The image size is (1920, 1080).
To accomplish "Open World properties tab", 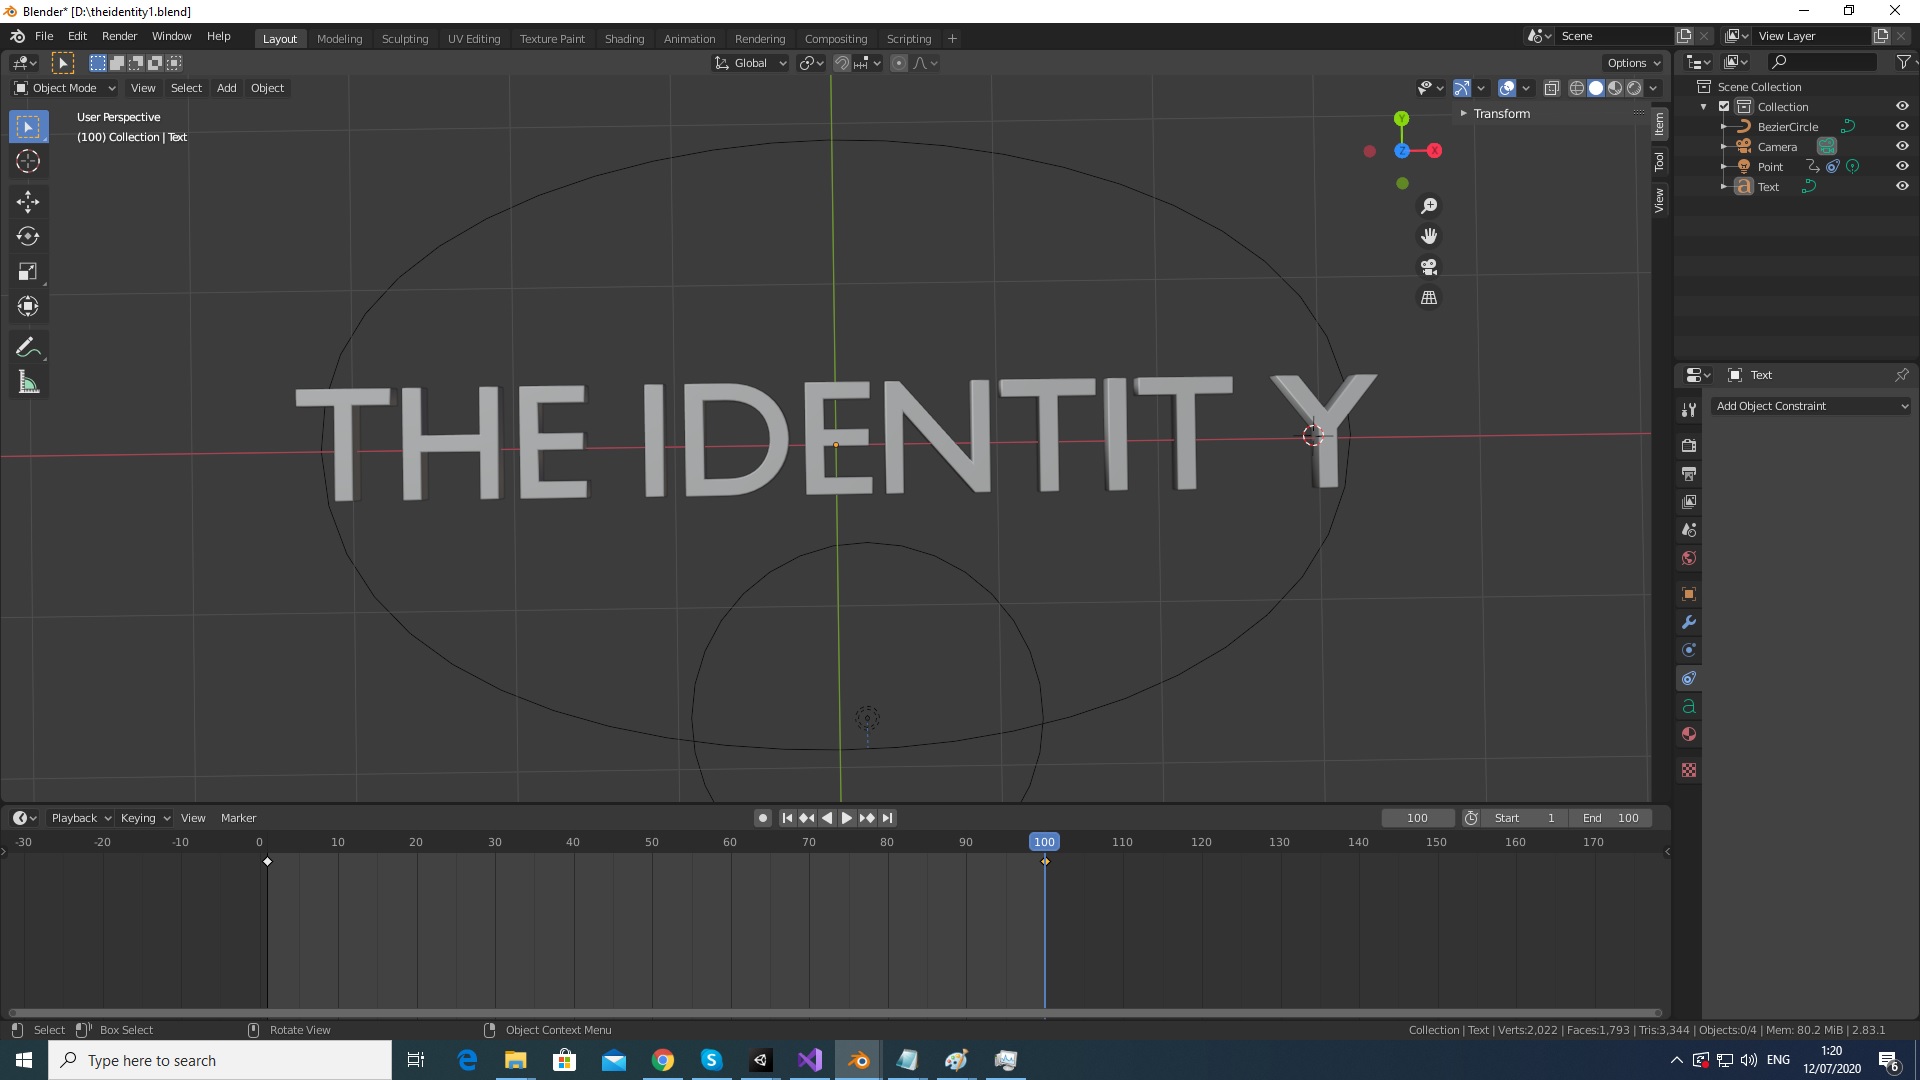I will click(1689, 558).
